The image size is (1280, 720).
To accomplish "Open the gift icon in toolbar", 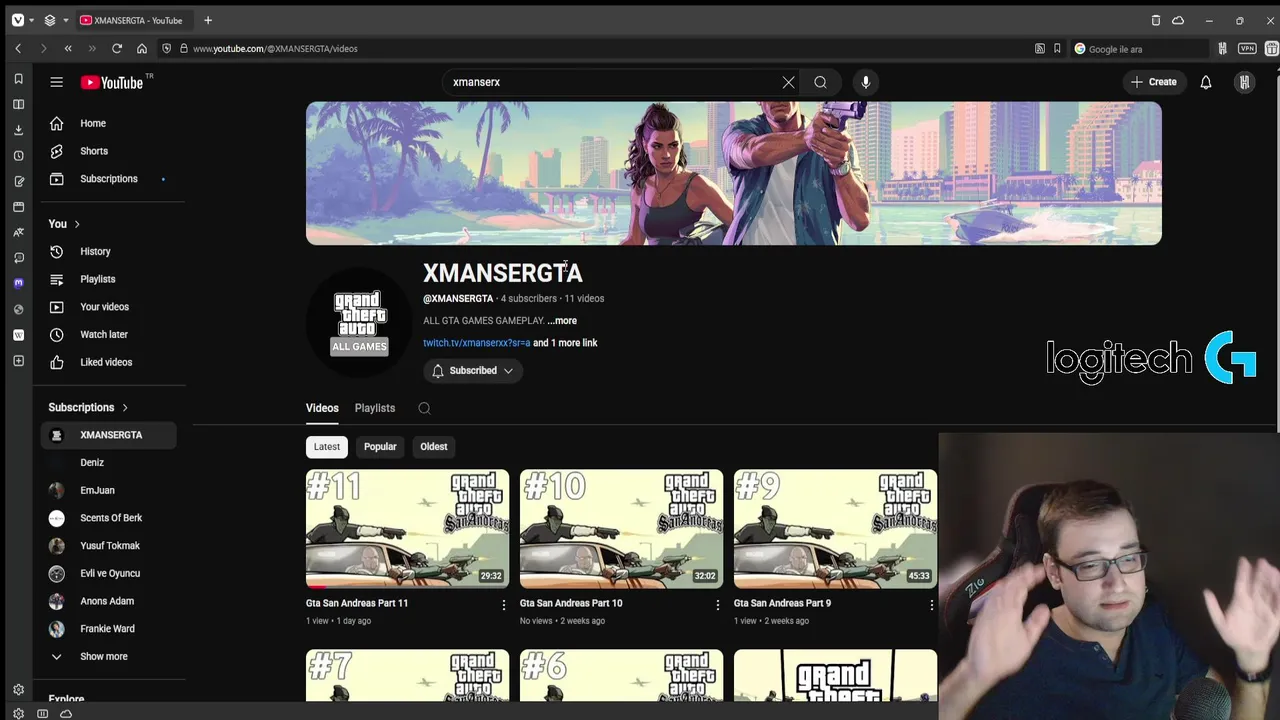I will tap(1272, 48).
